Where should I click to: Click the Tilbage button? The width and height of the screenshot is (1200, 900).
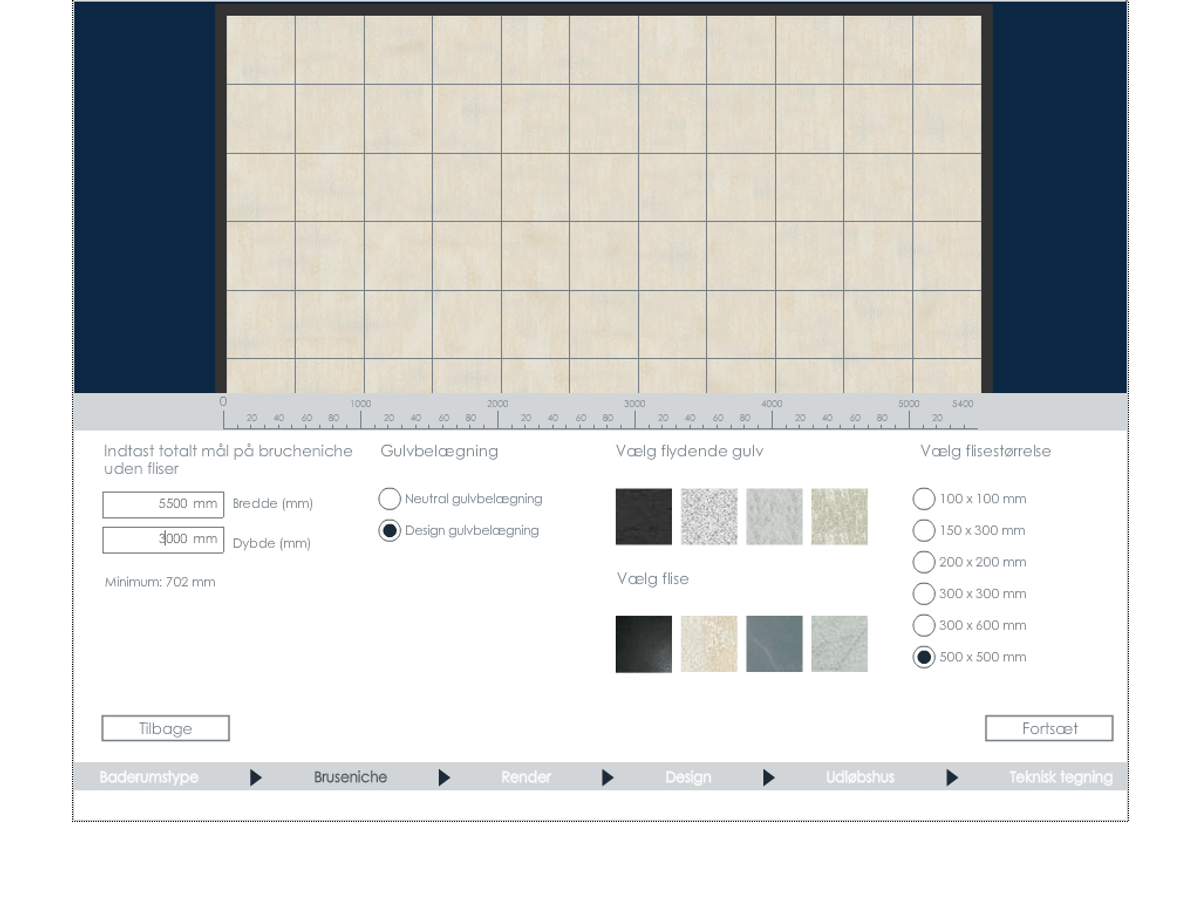(x=165, y=729)
